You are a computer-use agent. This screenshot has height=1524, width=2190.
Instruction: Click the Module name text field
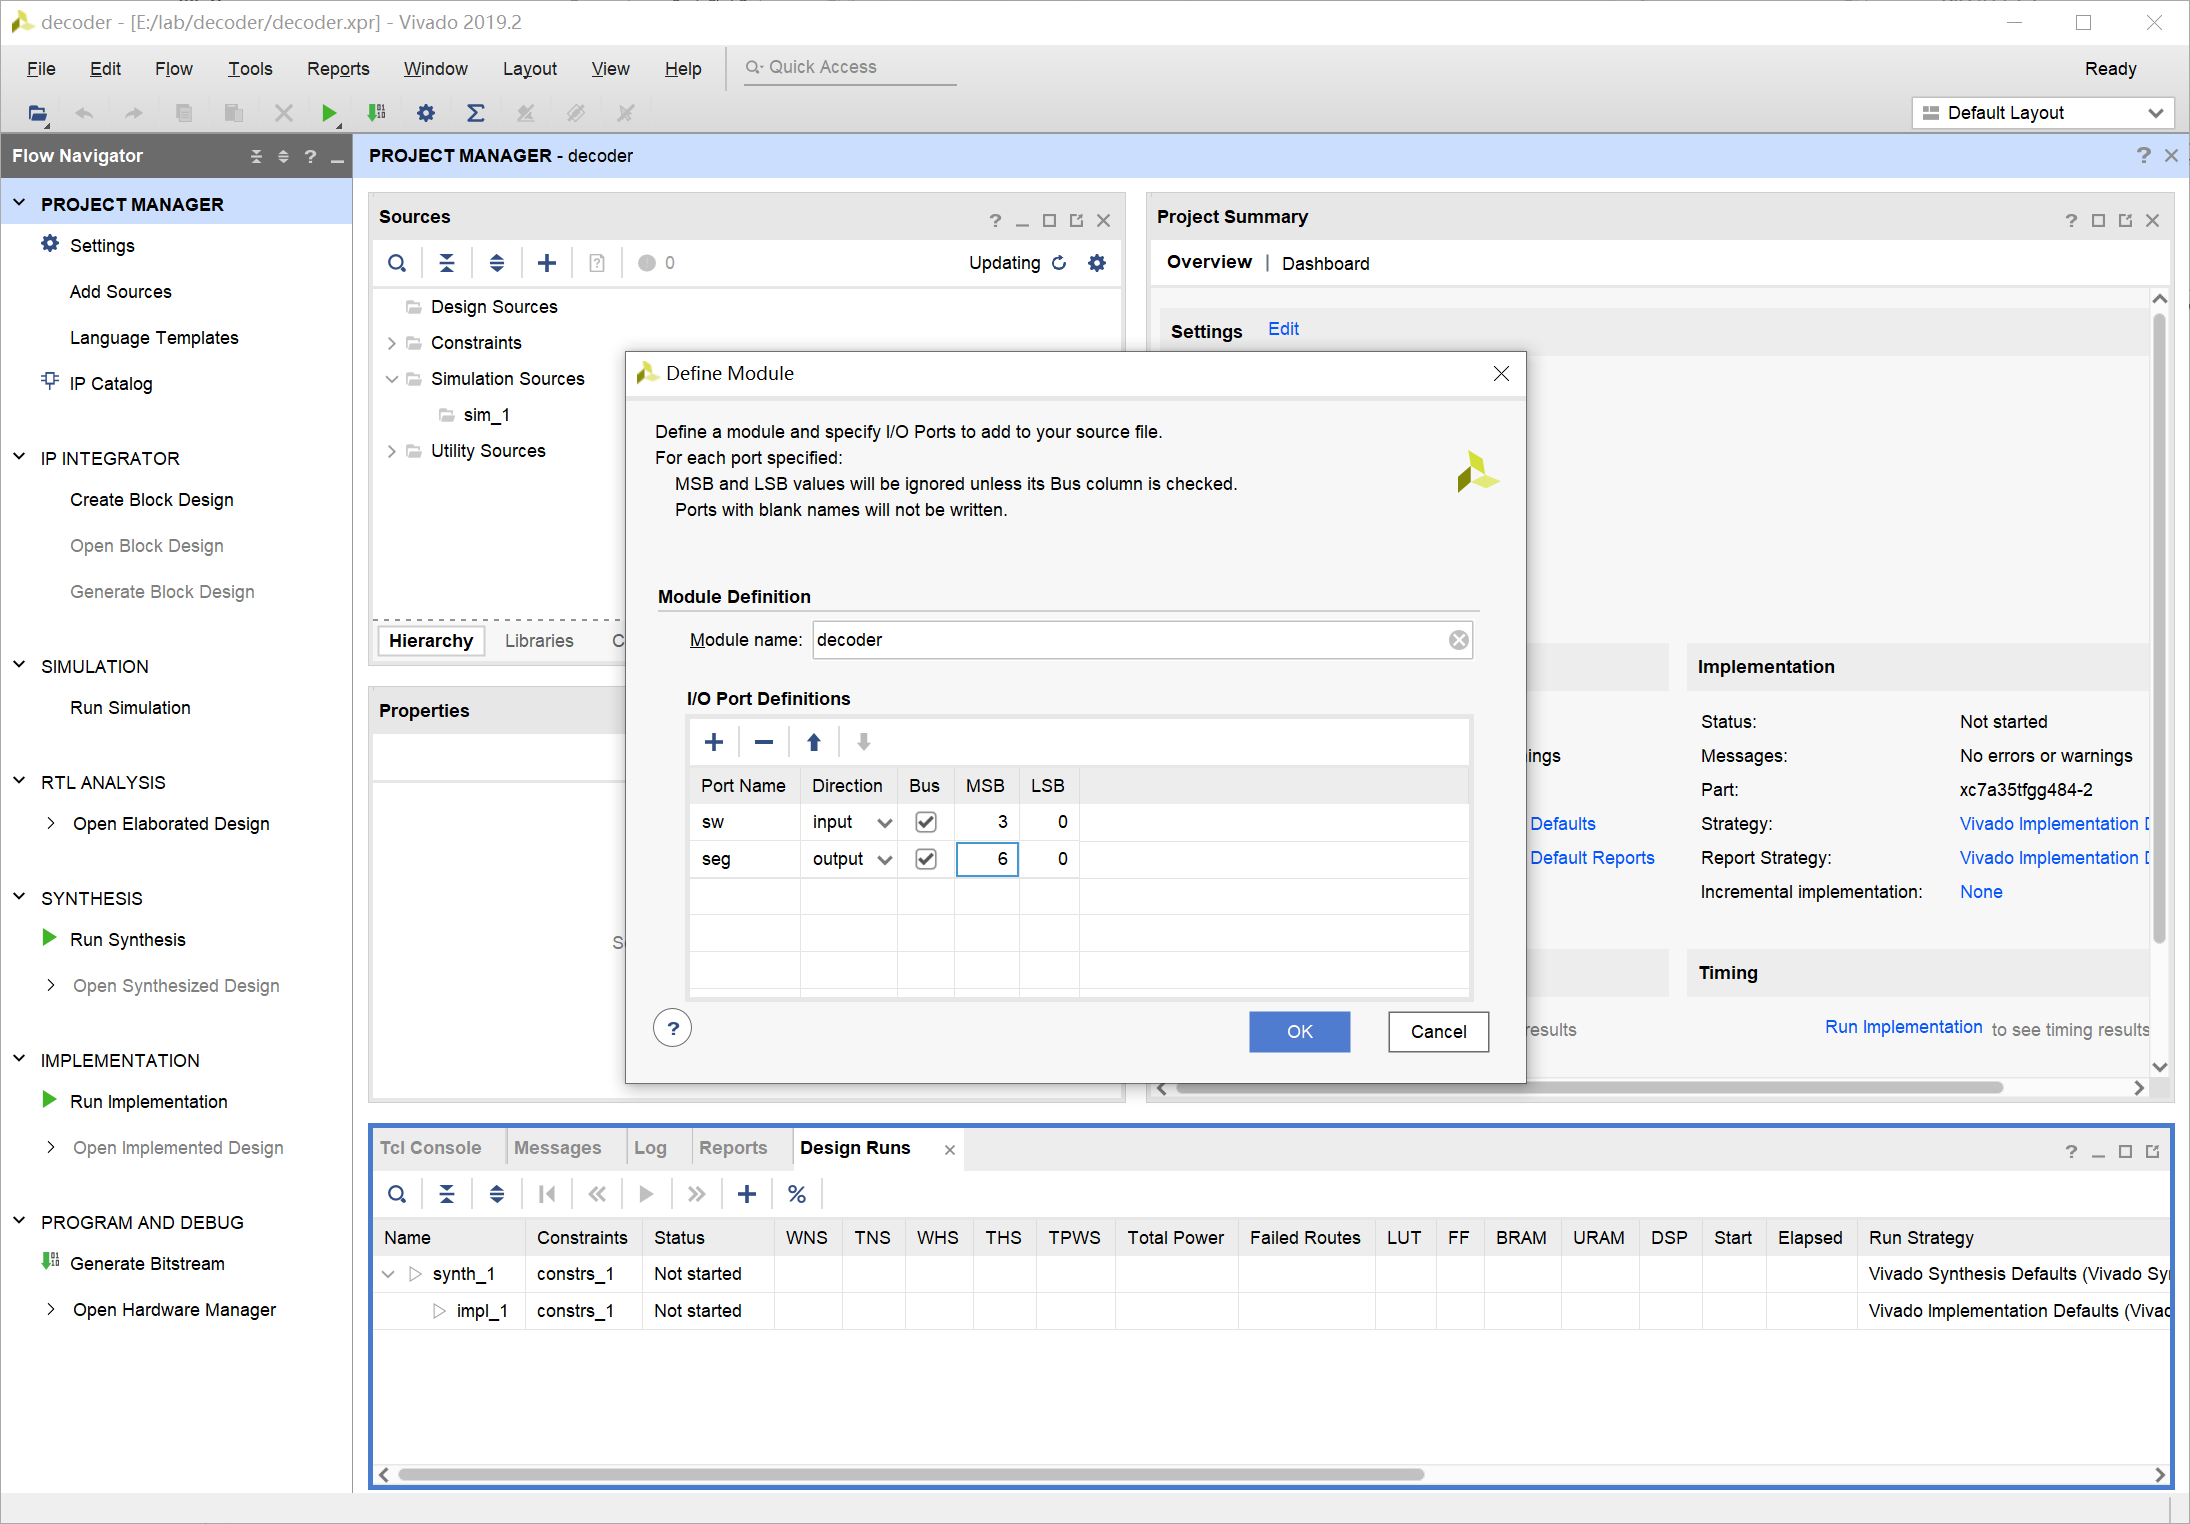[x=1130, y=640]
